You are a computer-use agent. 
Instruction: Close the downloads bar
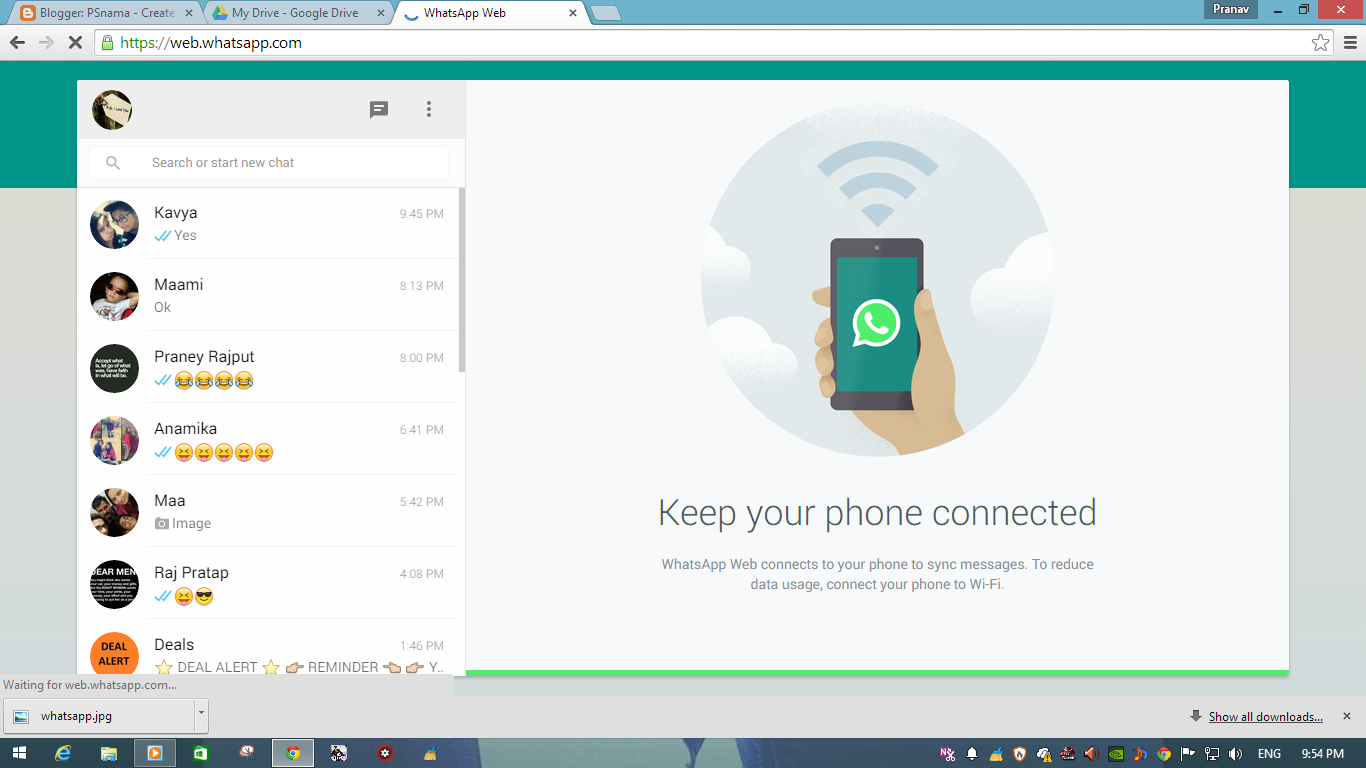1346,716
